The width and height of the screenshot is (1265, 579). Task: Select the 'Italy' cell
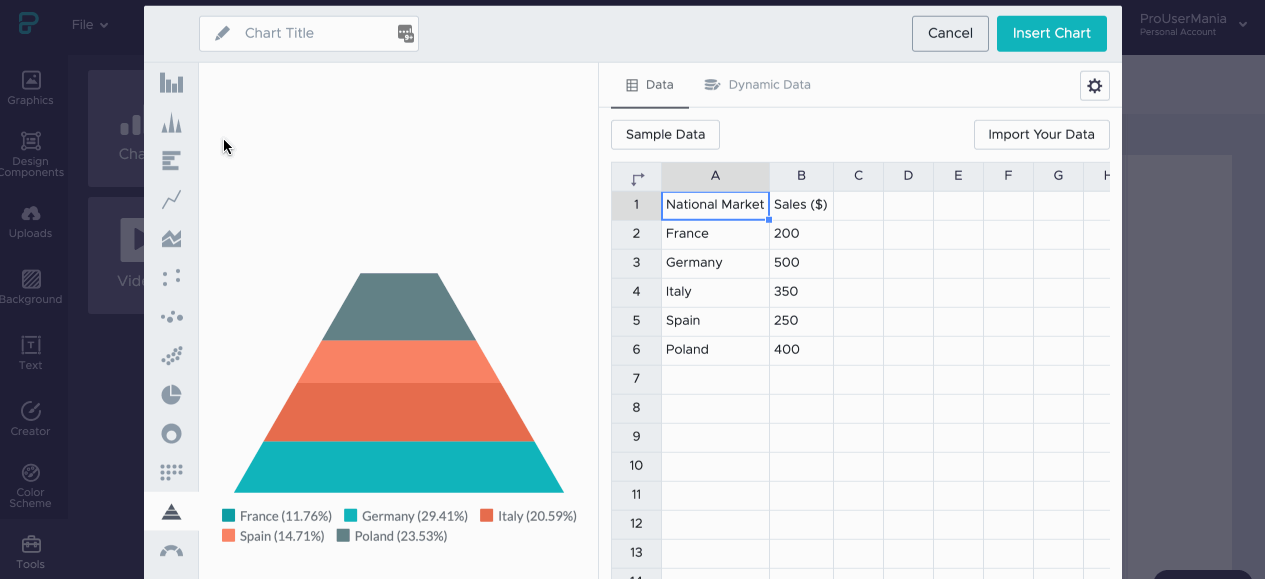pyautogui.click(x=715, y=292)
